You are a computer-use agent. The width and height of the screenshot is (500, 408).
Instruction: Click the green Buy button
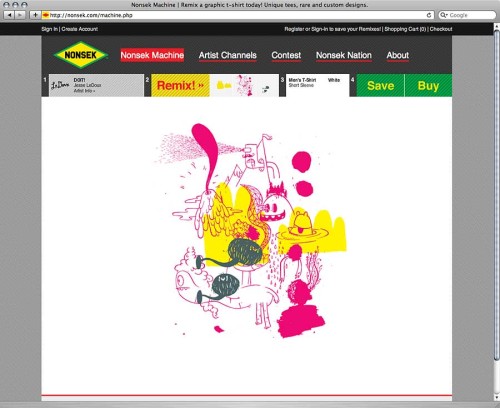click(x=428, y=86)
